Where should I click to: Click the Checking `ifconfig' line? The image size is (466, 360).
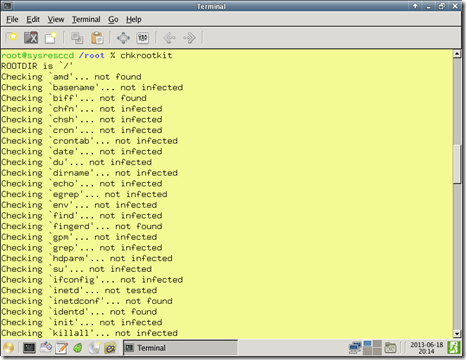point(92,279)
